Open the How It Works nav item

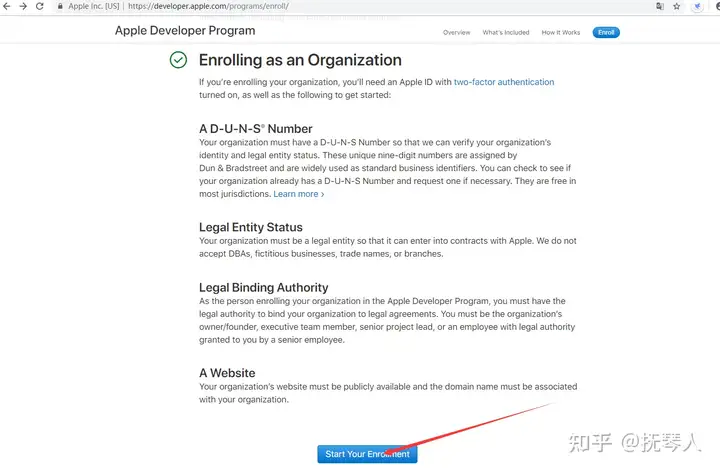(x=561, y=33)
